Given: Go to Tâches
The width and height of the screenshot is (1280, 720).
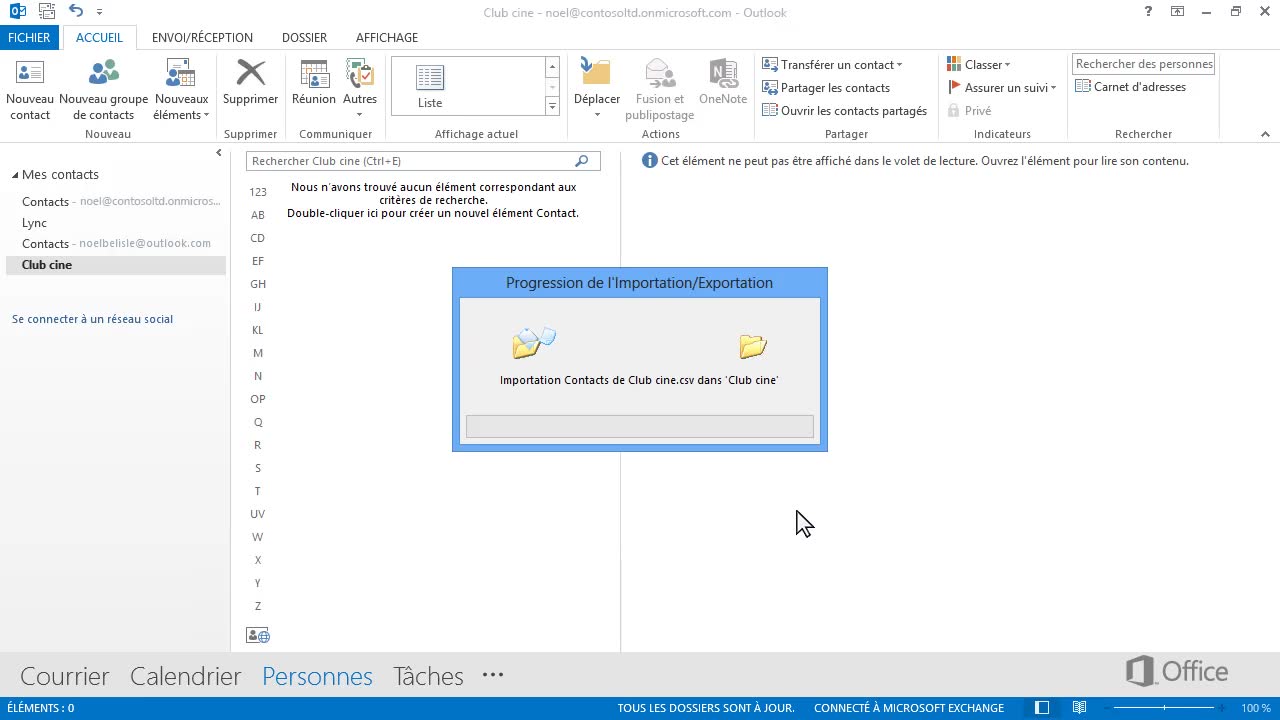Looking at the screenshot, I should coord(428,676).
